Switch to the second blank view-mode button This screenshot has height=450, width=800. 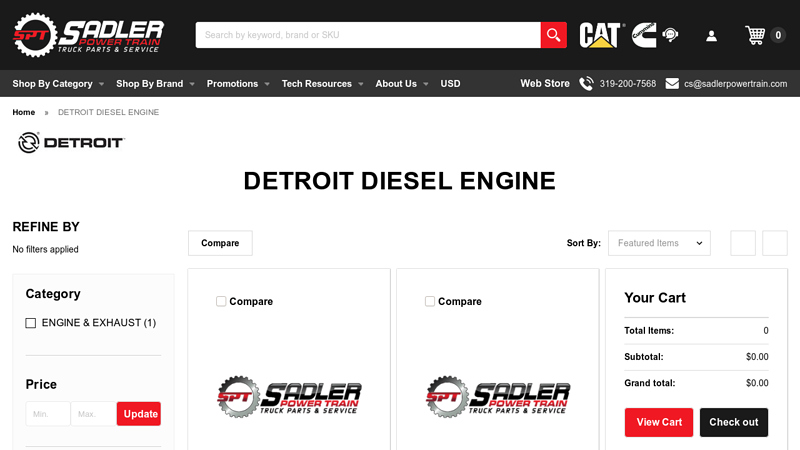774,243
